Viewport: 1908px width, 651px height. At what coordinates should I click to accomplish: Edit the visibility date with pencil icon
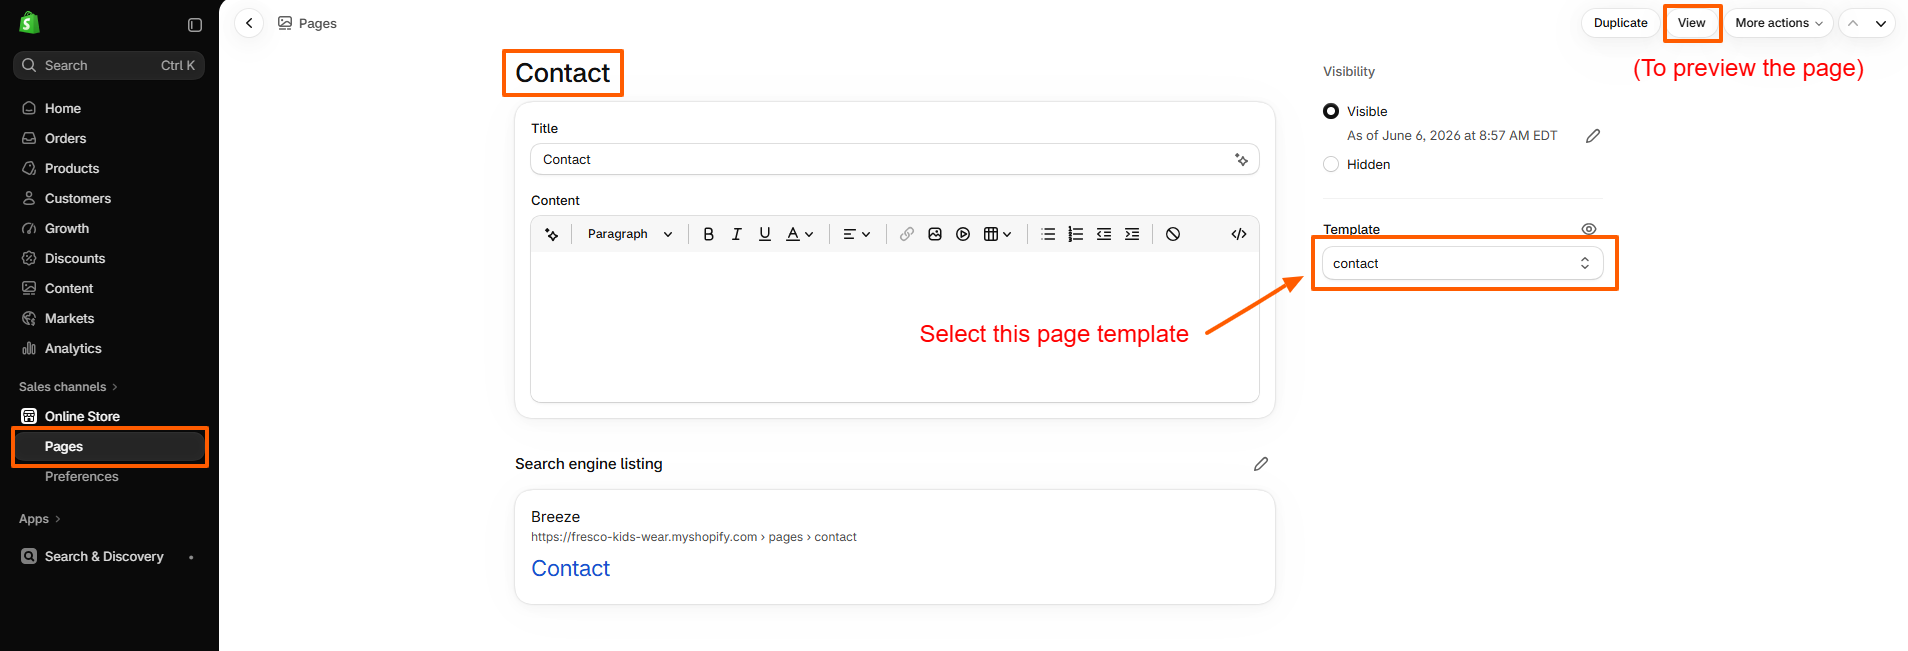(x=1593, y=136)
